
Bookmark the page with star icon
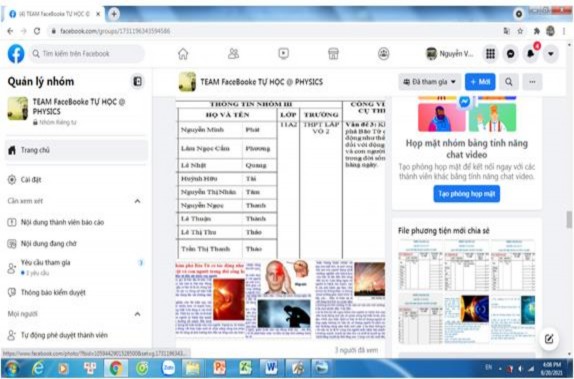tap(520, 31)
